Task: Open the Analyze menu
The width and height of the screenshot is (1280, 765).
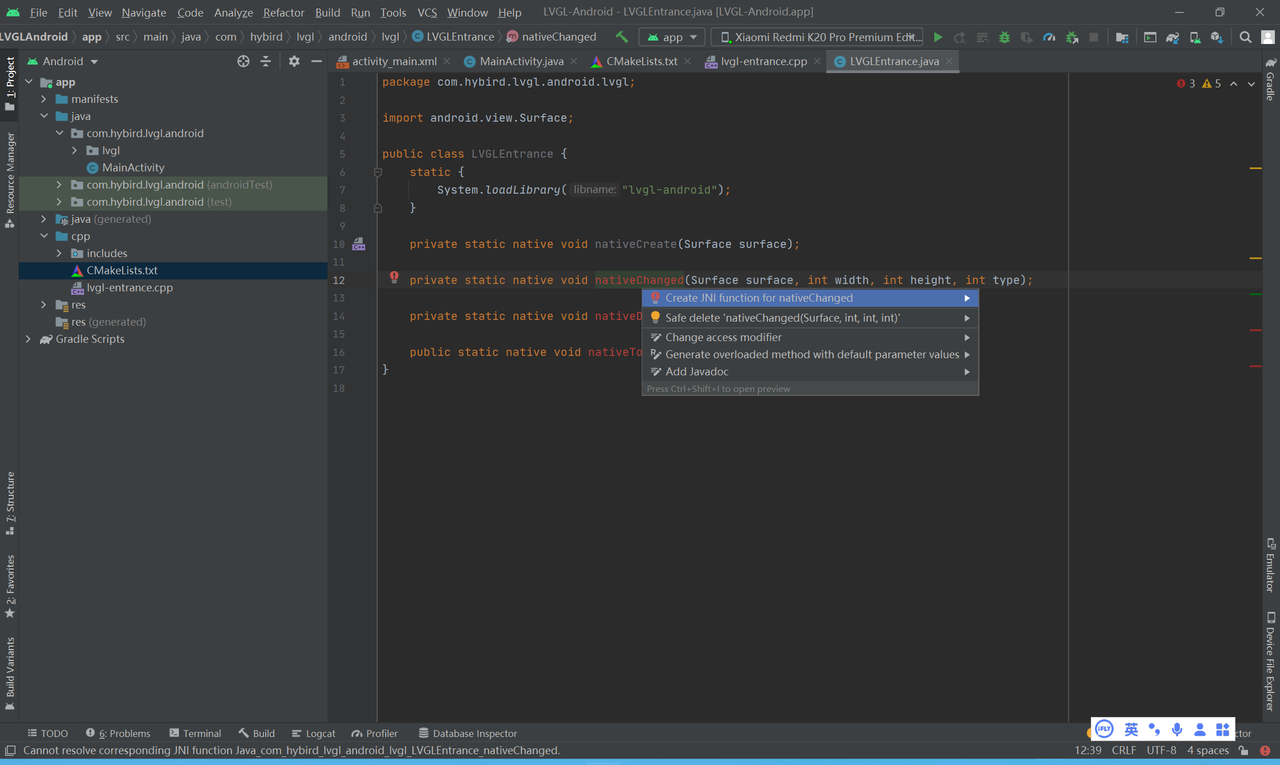Action: [233, 12]
